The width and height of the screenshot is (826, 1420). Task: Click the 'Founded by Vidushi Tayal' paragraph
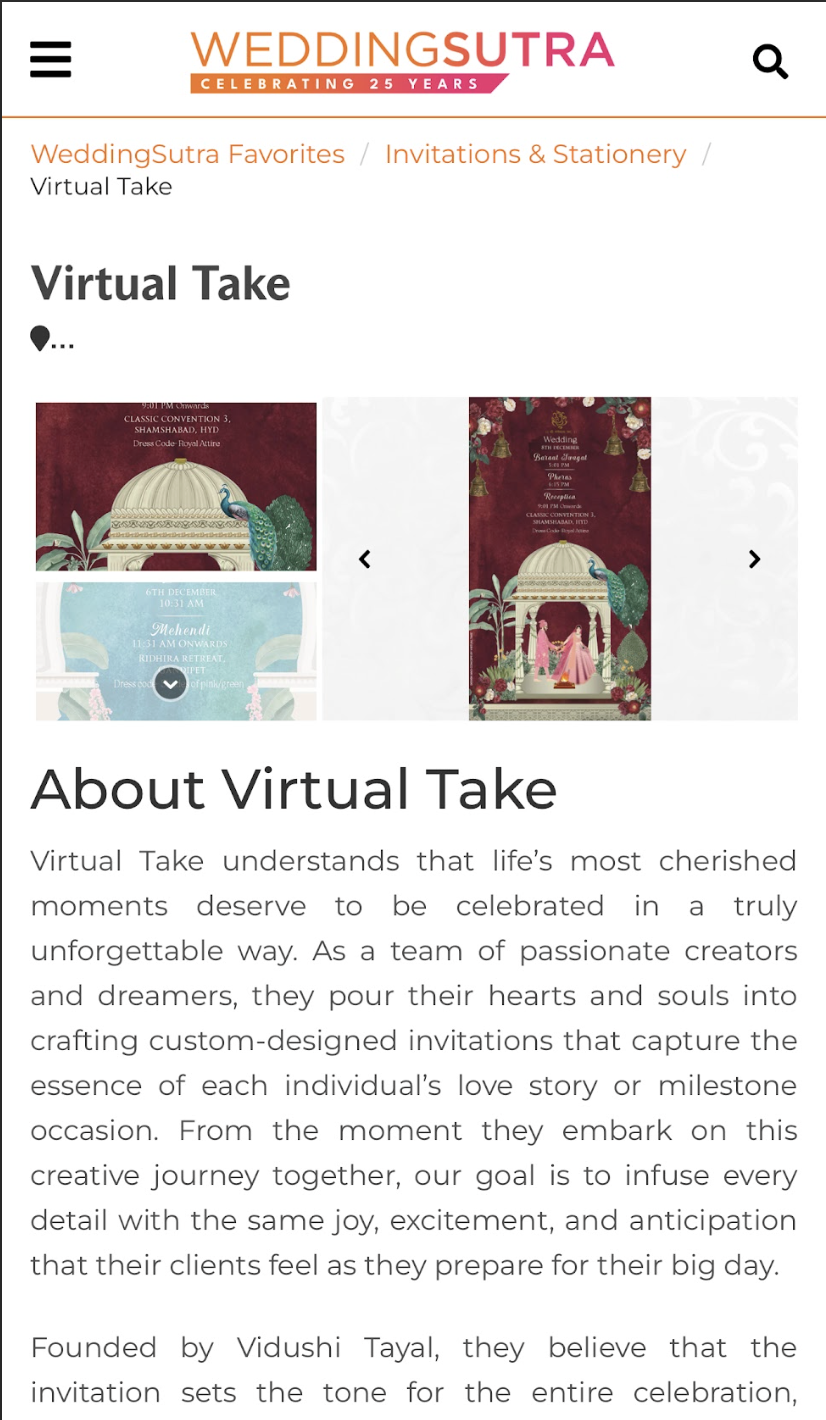(414, 1370)
